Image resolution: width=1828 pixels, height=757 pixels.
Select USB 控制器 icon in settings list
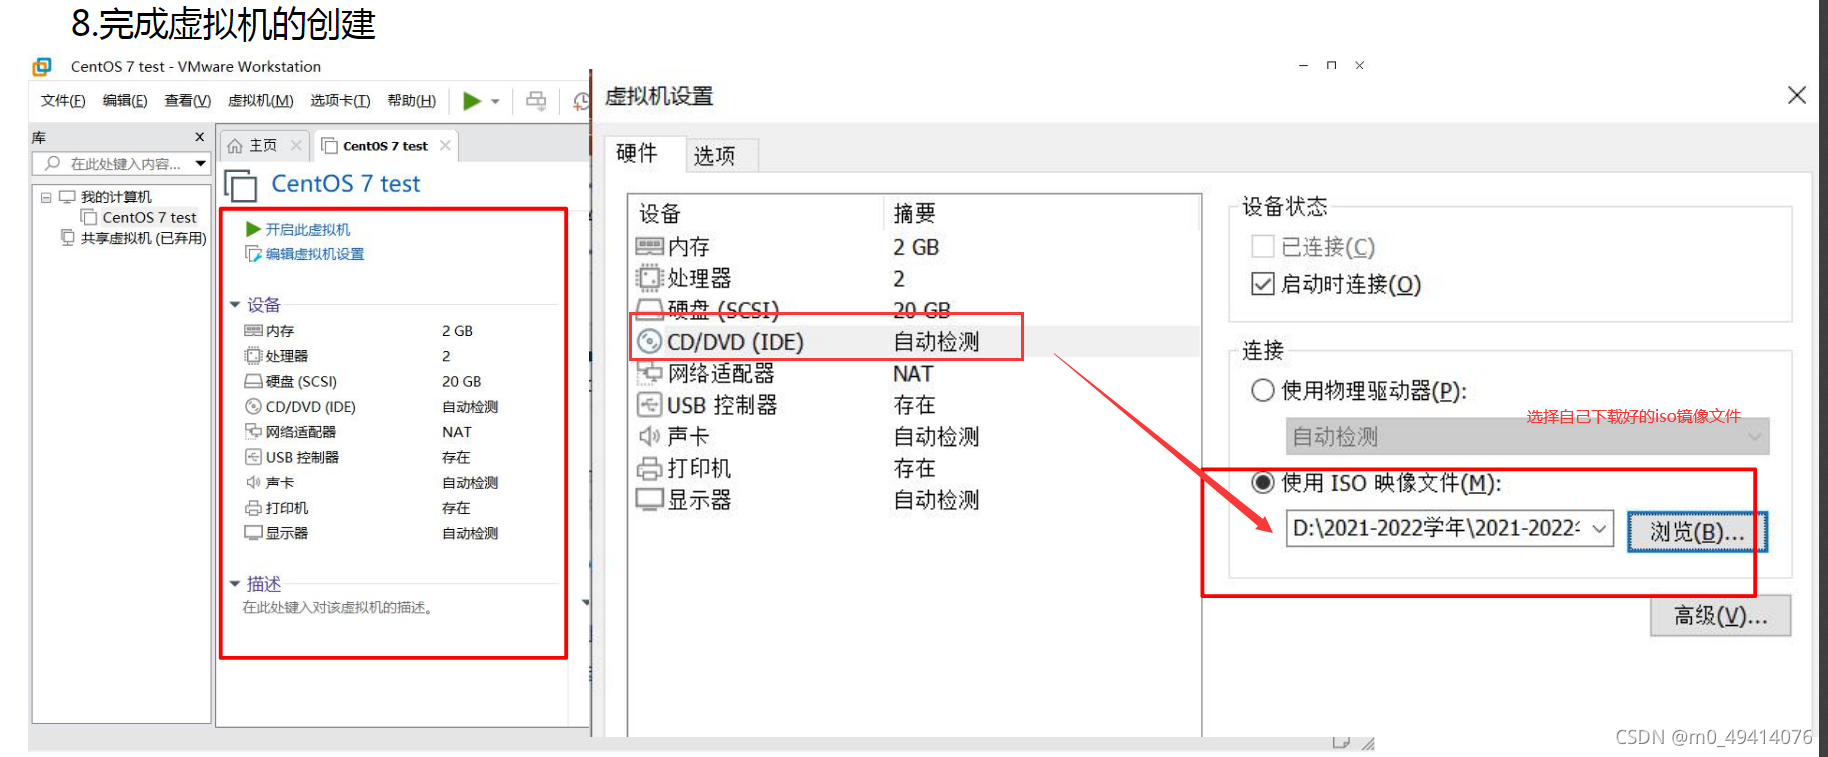[650, 405]
